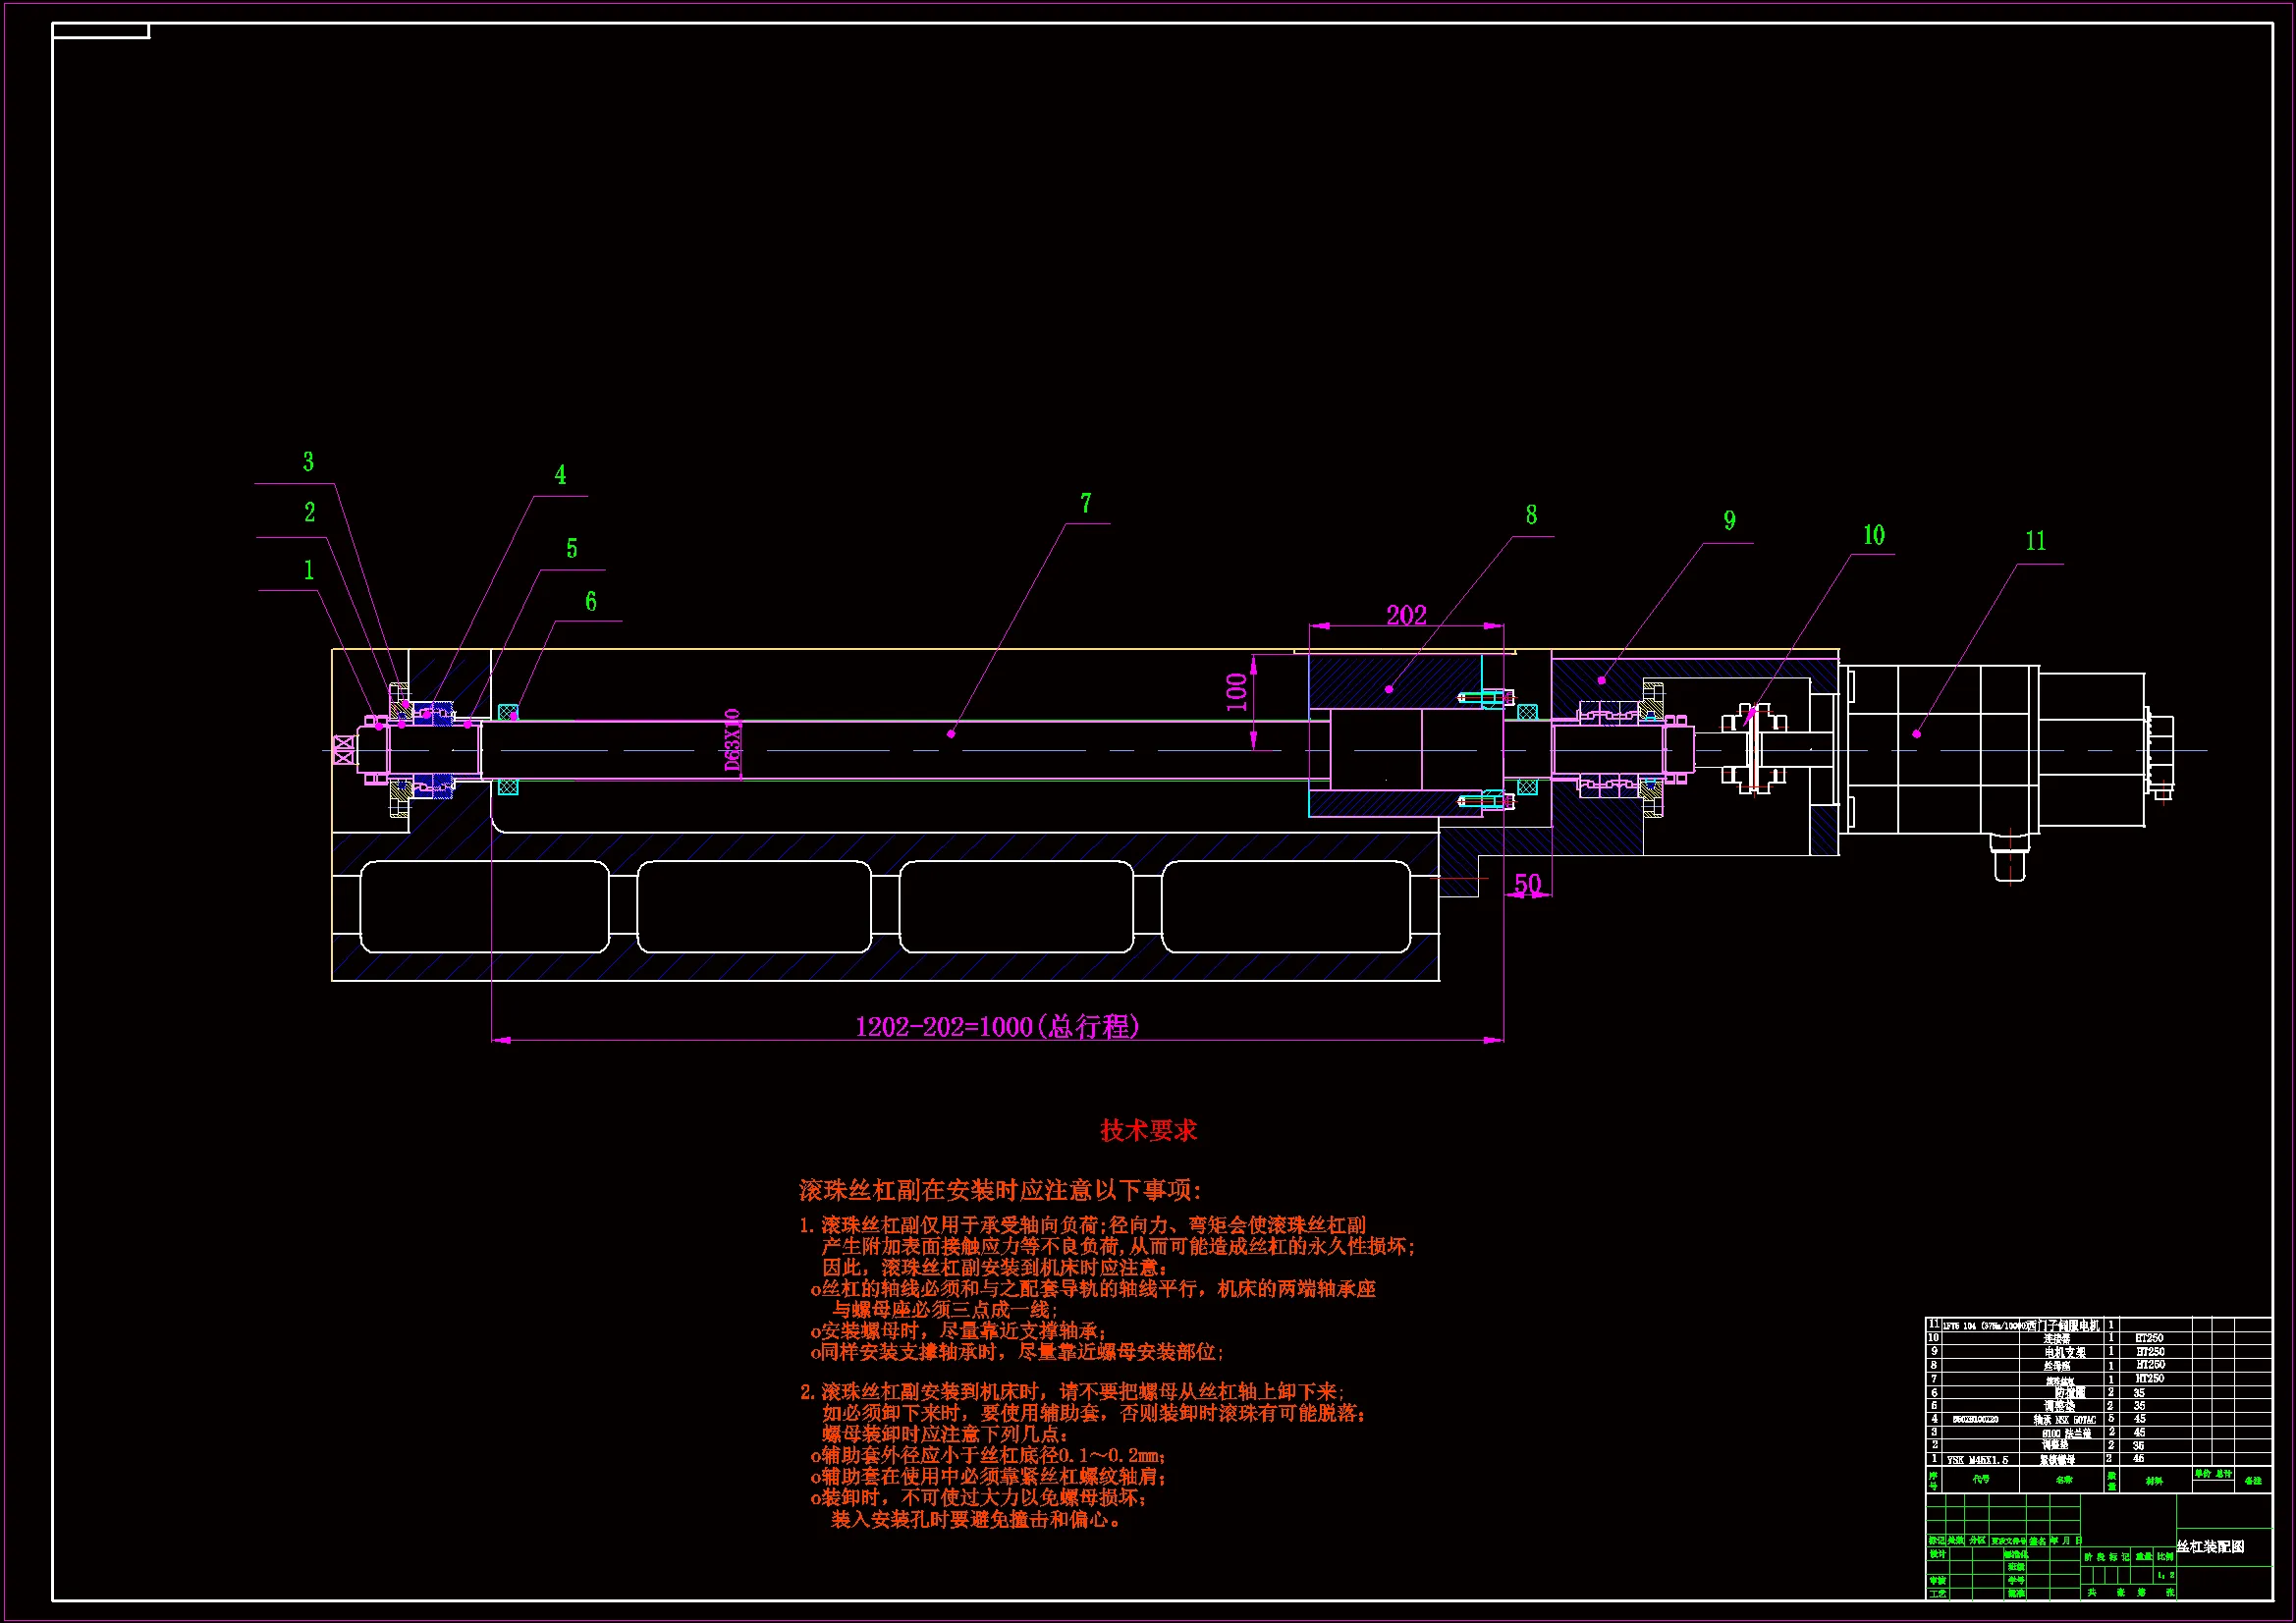The width and height of the screenshot is (2296, 1623).
Task: Select part callout number 10
Action: point(1873,536)
